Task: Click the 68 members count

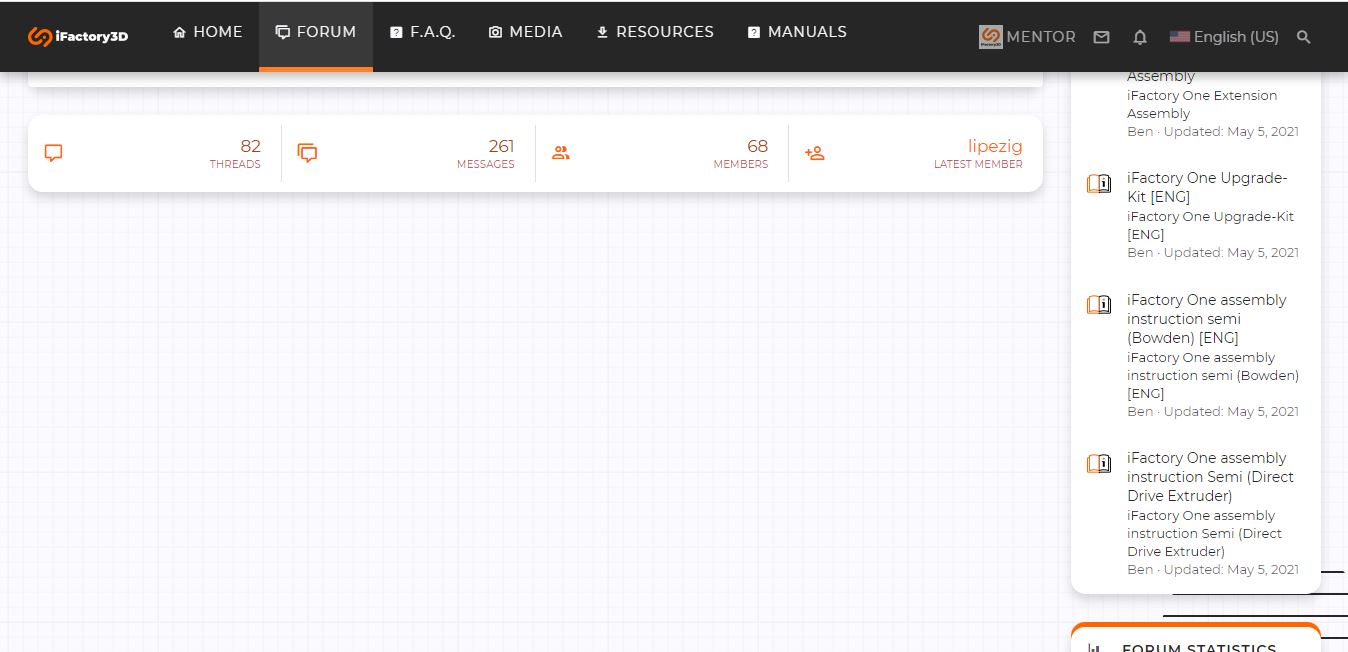Action: (x=758, y=146)
